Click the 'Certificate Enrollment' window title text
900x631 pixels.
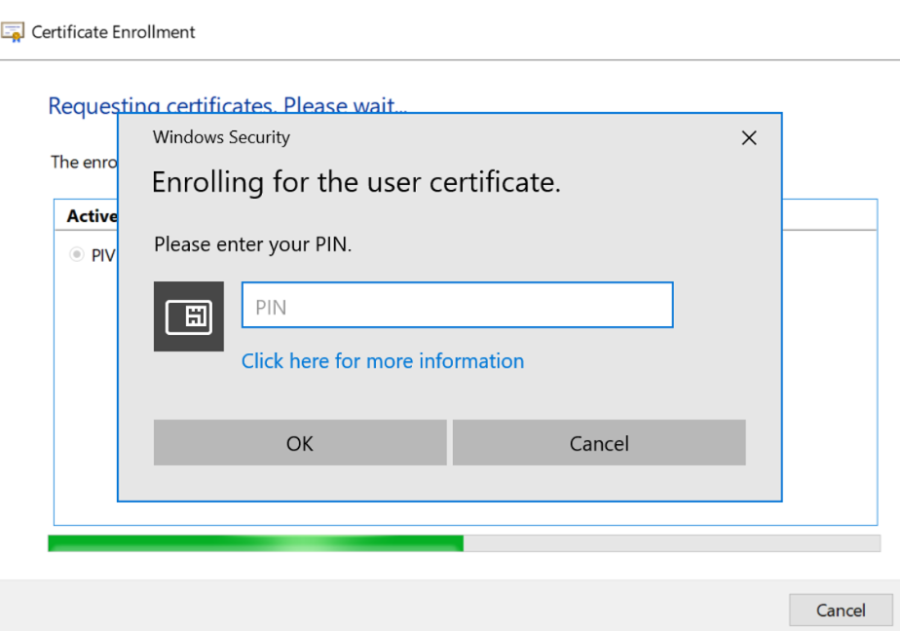pos(113,32)
